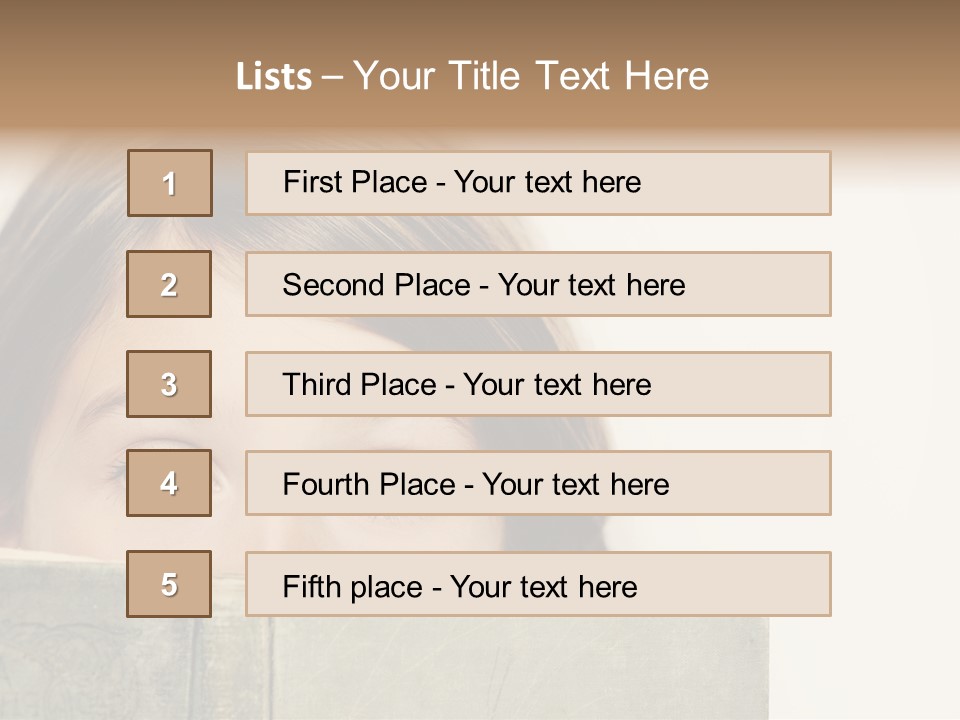Click the word "First" in row one
Image resolution: width=960 pixels, height=720 pixels.
click(x=312, y=182)
